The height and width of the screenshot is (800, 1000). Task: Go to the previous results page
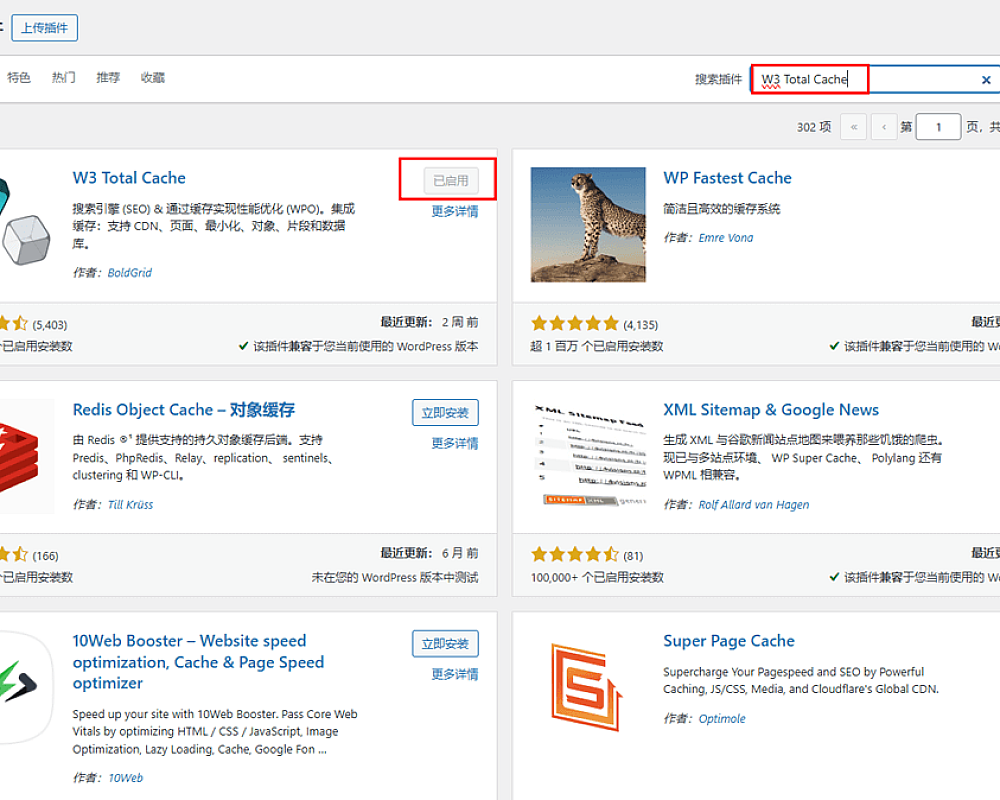pos(883,127)
